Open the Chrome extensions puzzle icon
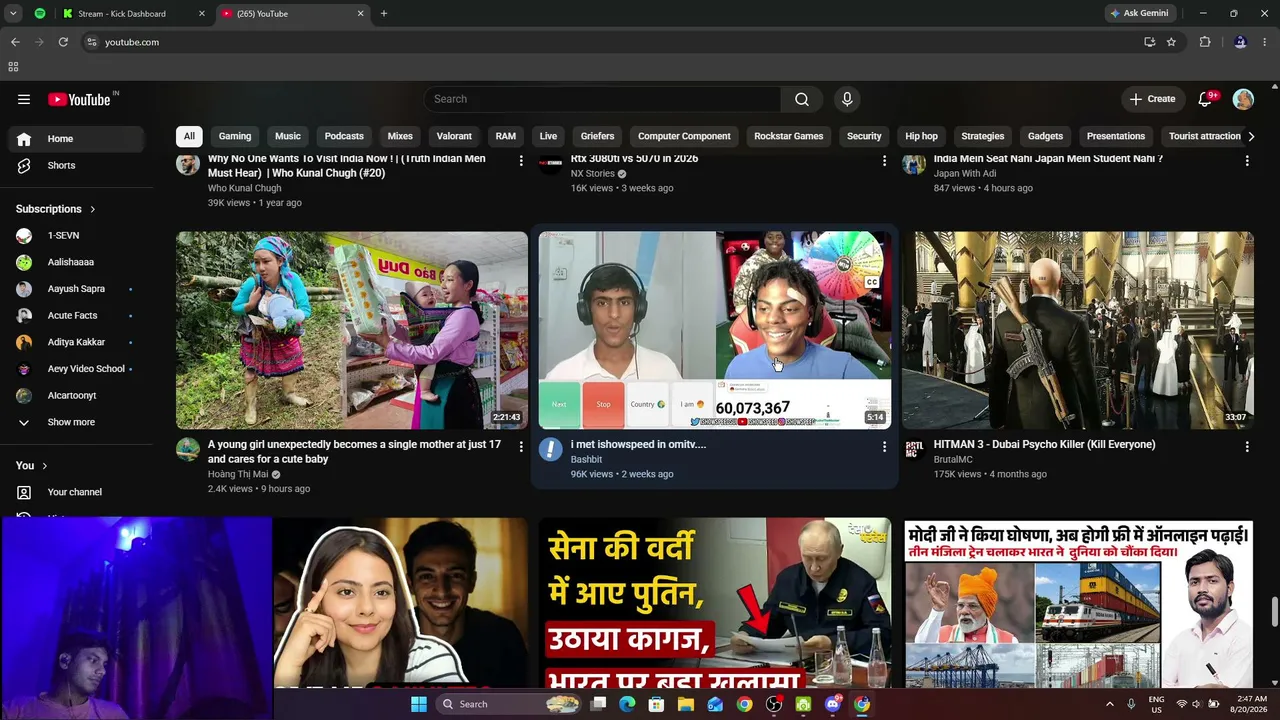This screenshot has width=1280, height=720. tap(1205, 42)
